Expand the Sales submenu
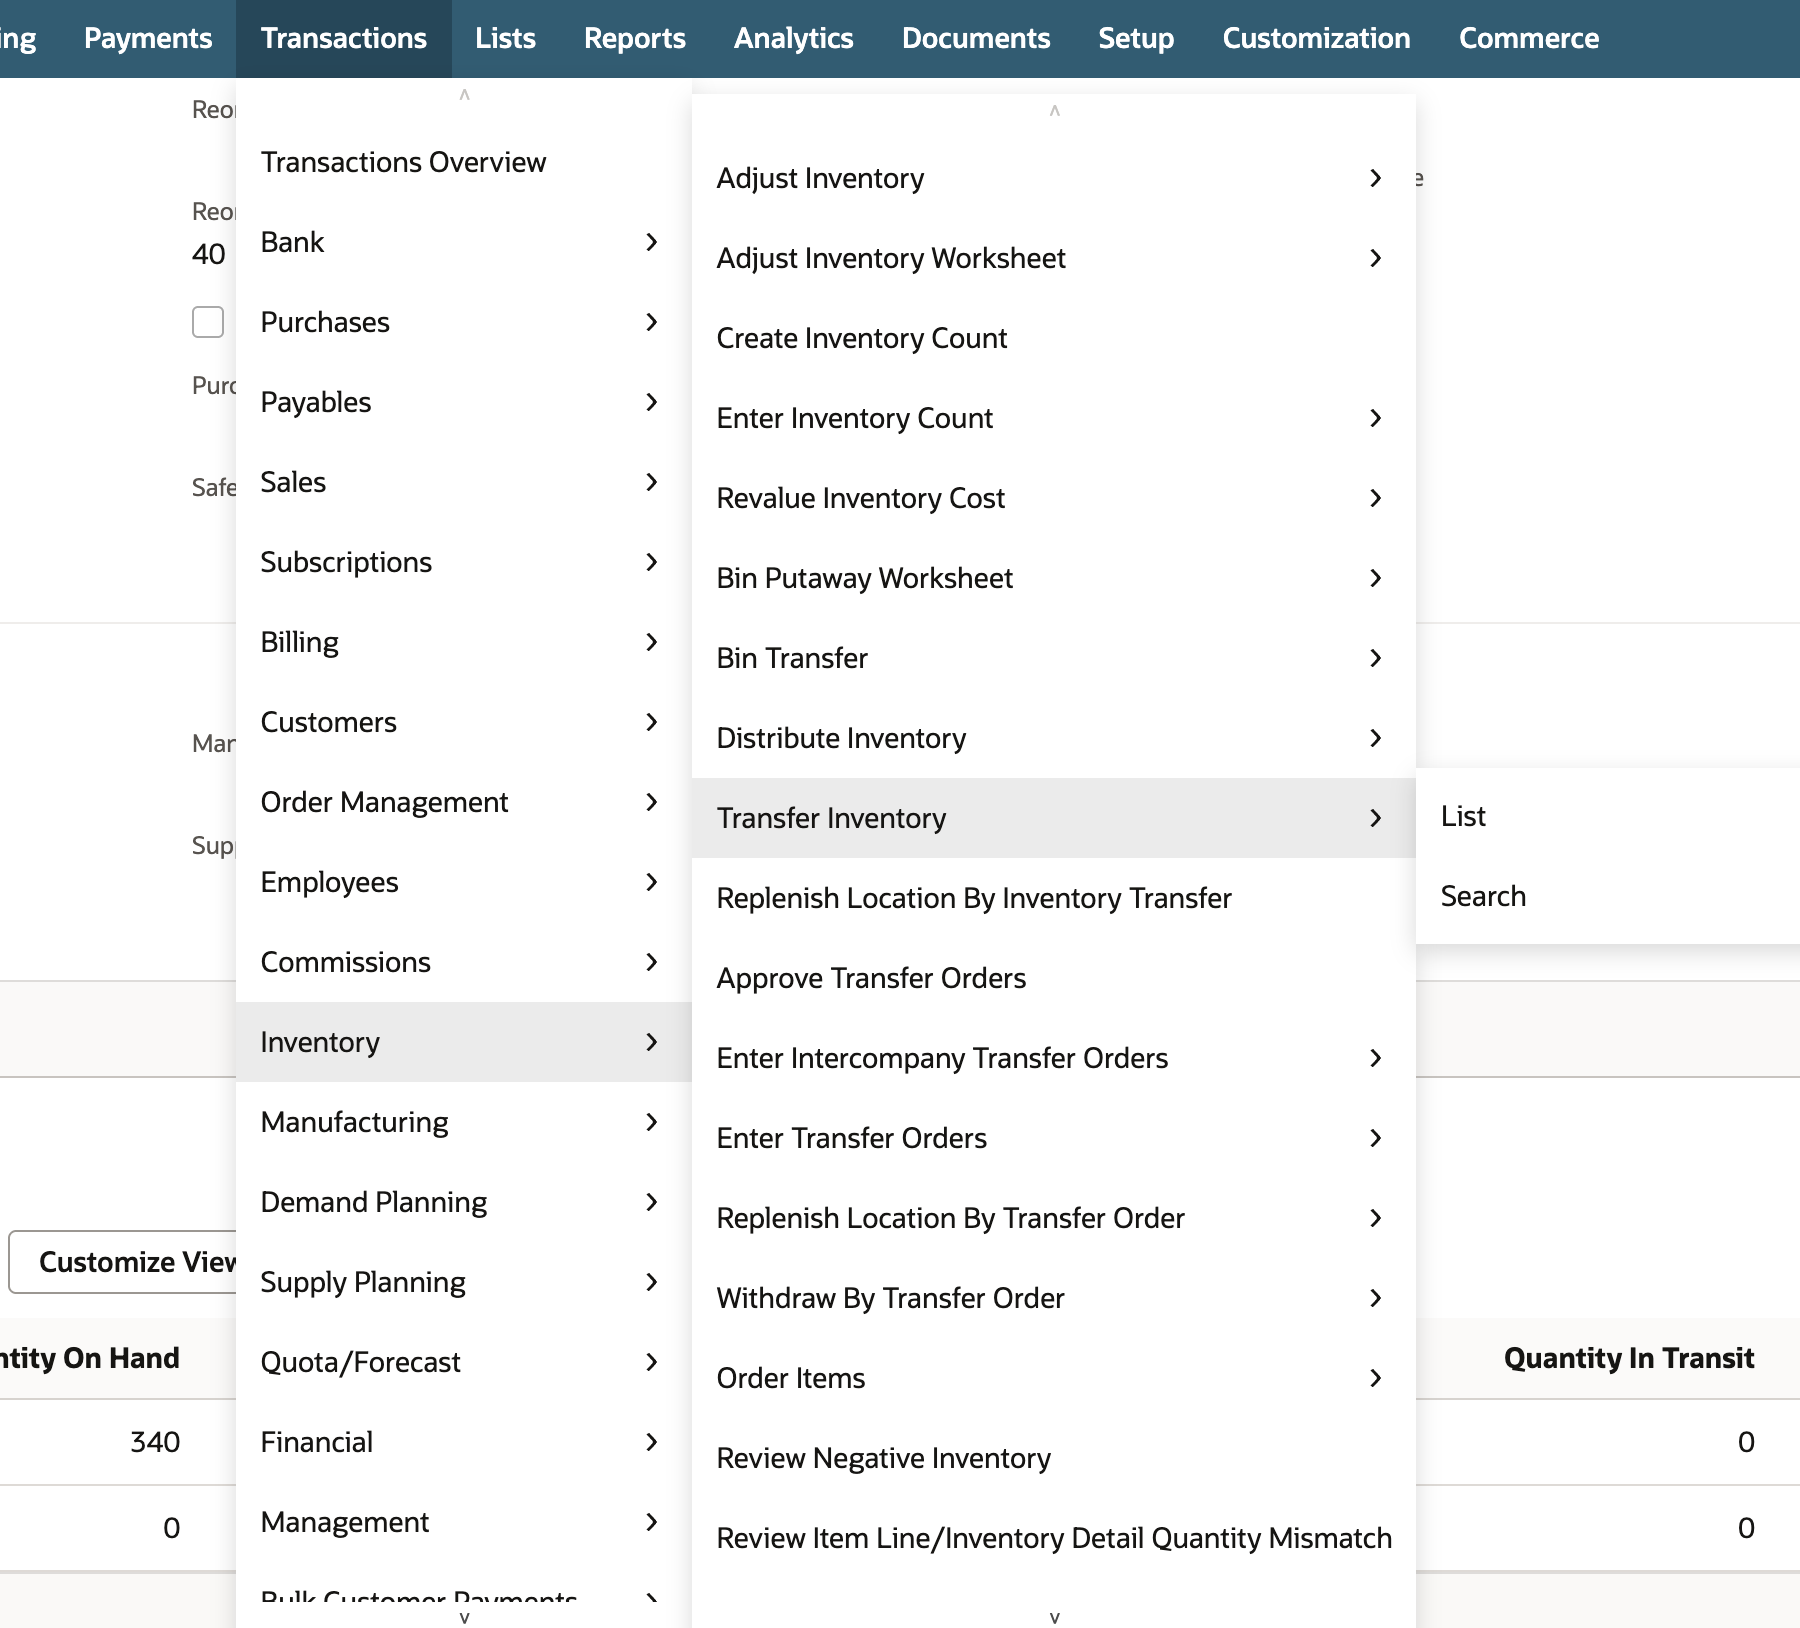This screenshot has height=1628, width=1800. (463, 482)
